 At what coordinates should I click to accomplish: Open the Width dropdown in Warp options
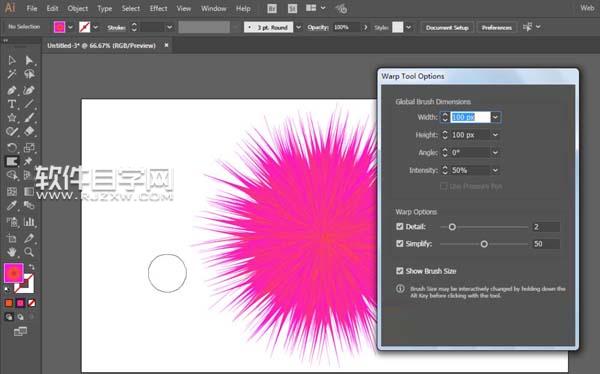[x=496, y=117]
